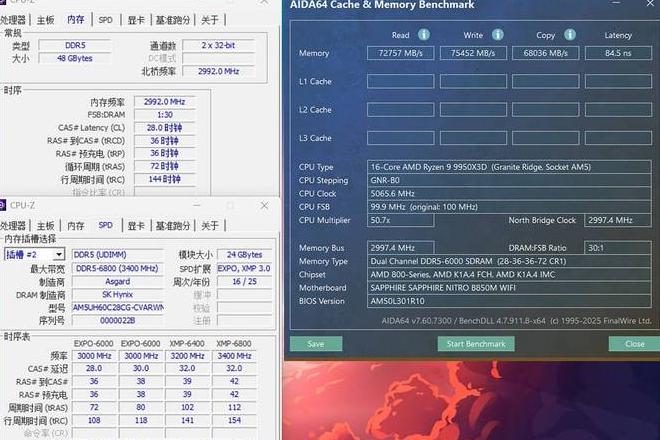Open 主板 tab in CPU-Z SPD window
The width and height of the screenshot is (660, 440).
point(45,226)
